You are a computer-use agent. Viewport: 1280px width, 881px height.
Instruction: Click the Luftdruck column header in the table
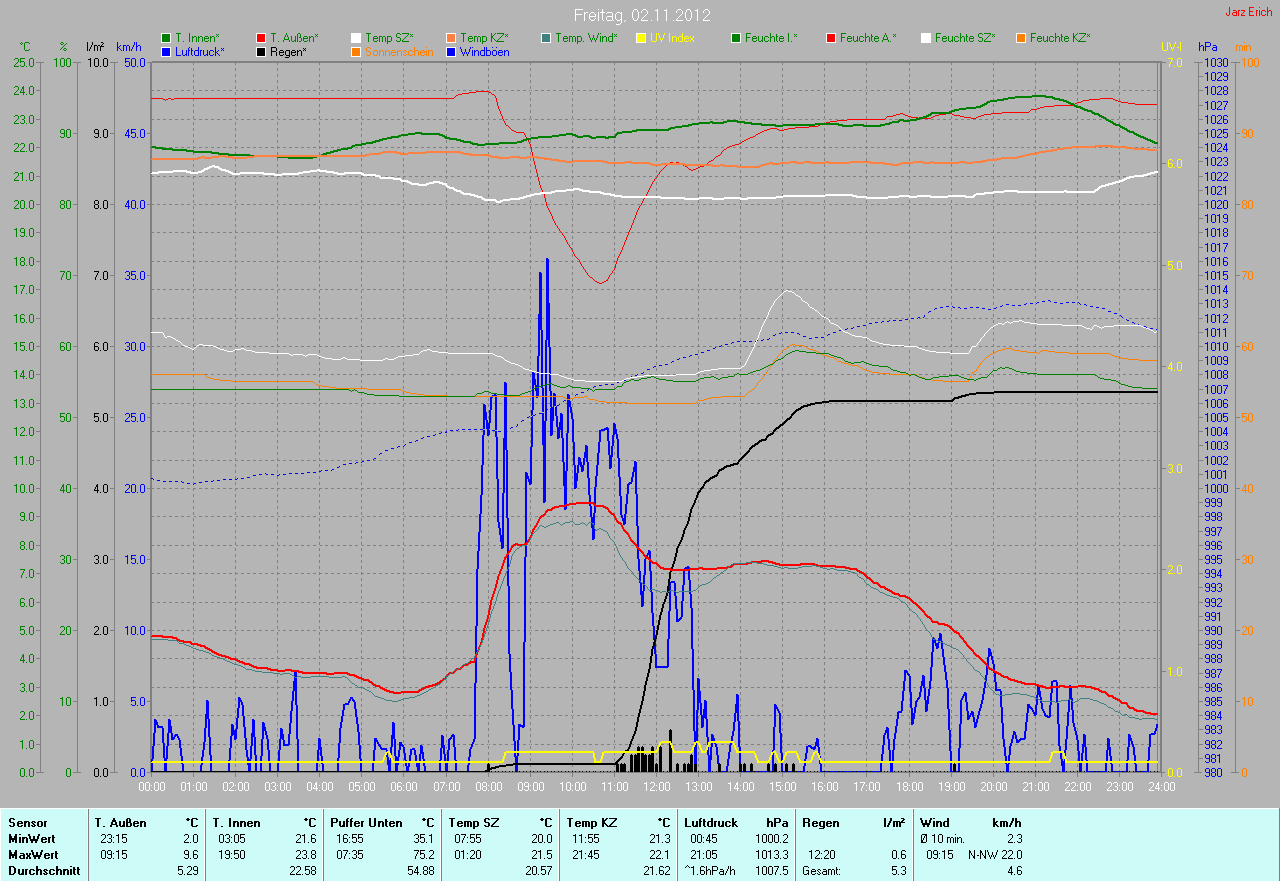711,822
